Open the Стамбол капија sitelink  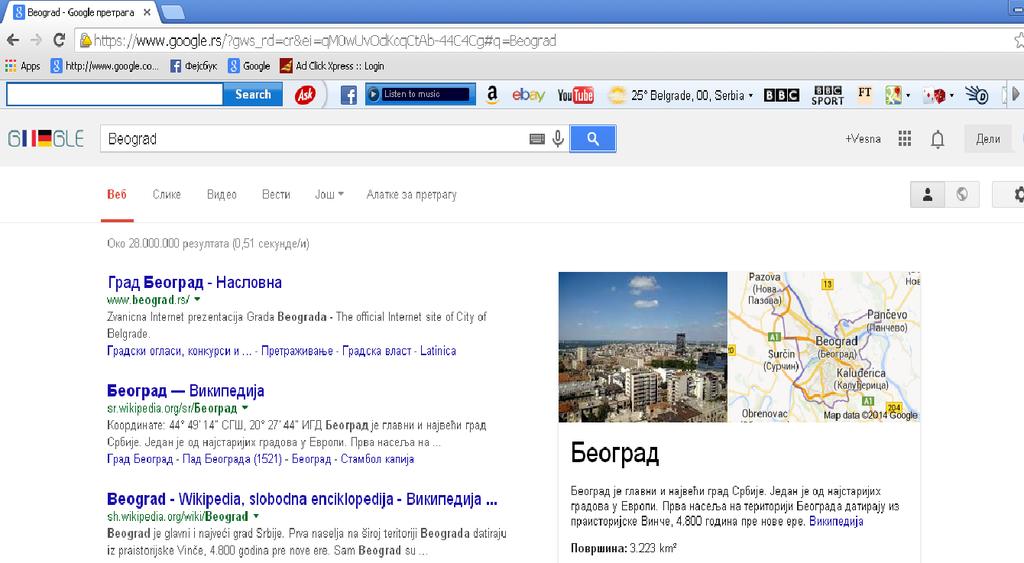coord(377,459)
